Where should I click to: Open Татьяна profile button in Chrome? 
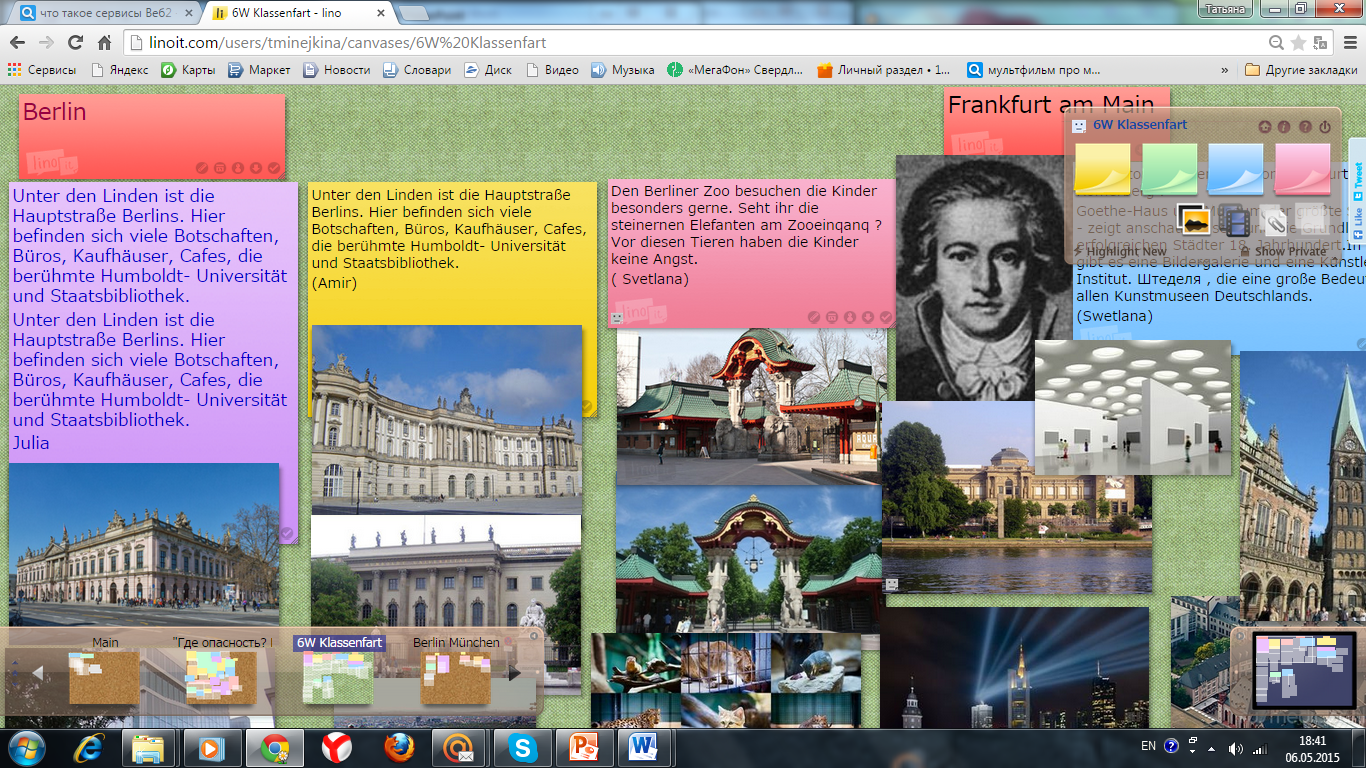(x=1225, y=8)
